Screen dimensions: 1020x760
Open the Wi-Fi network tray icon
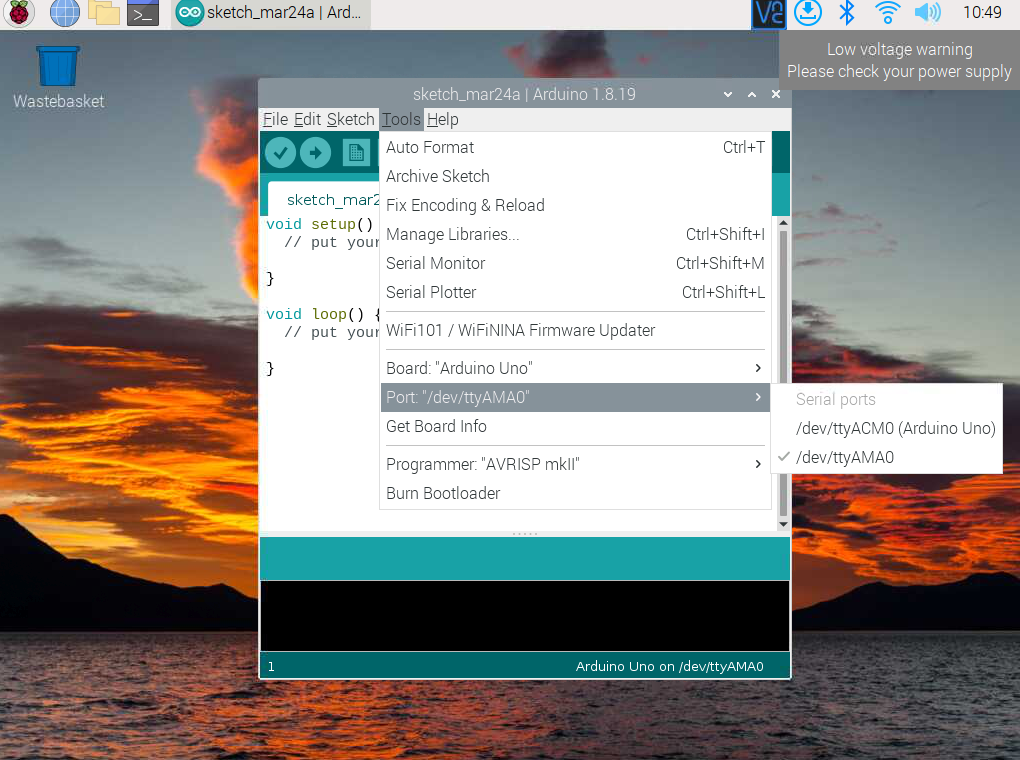pos(887,13)
